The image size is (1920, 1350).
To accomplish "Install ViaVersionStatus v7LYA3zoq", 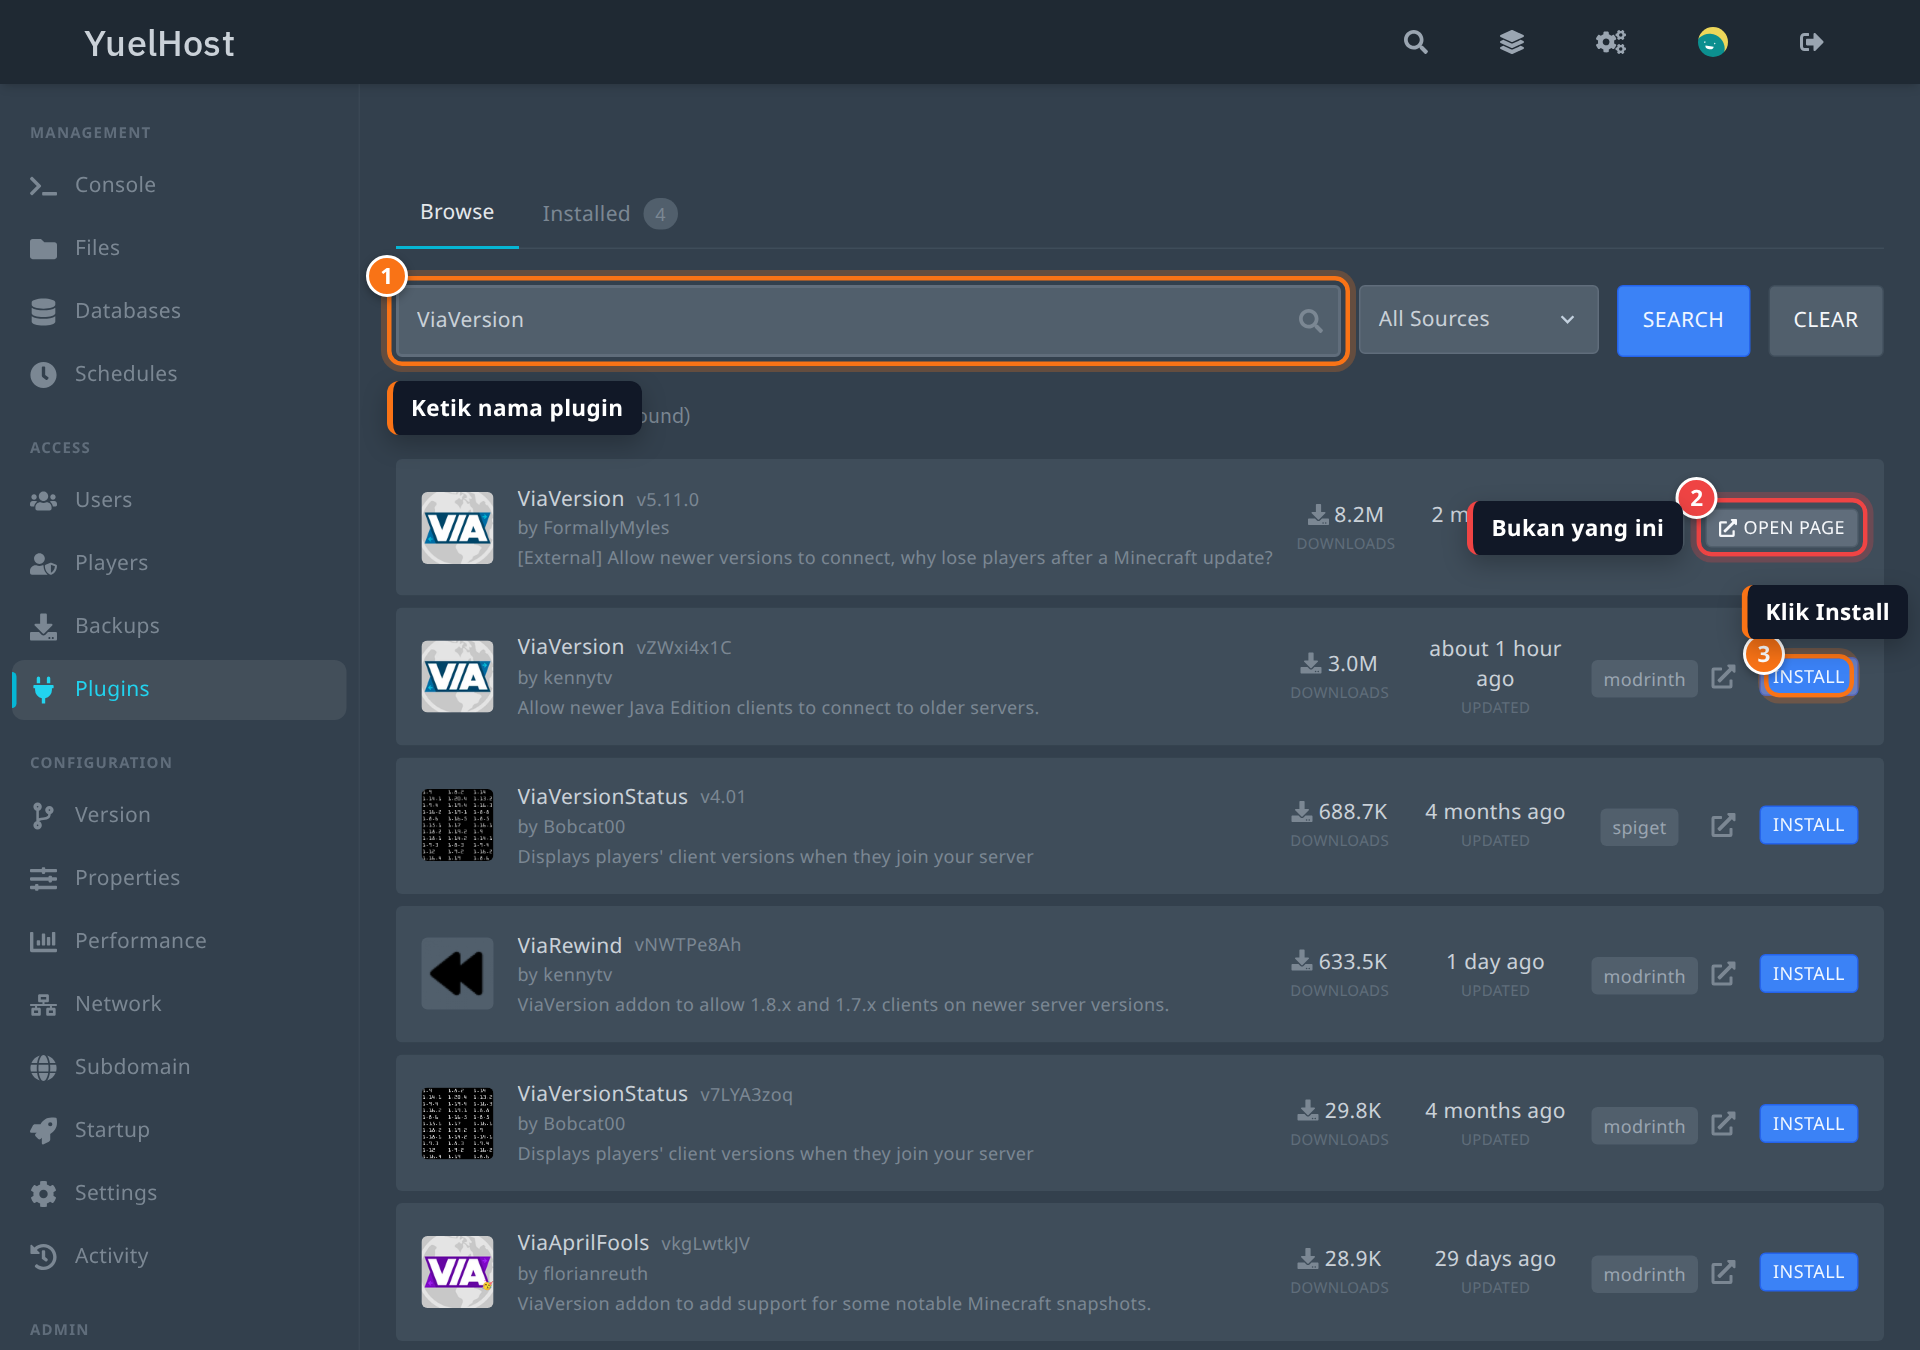I will tap(1808, 1124).
